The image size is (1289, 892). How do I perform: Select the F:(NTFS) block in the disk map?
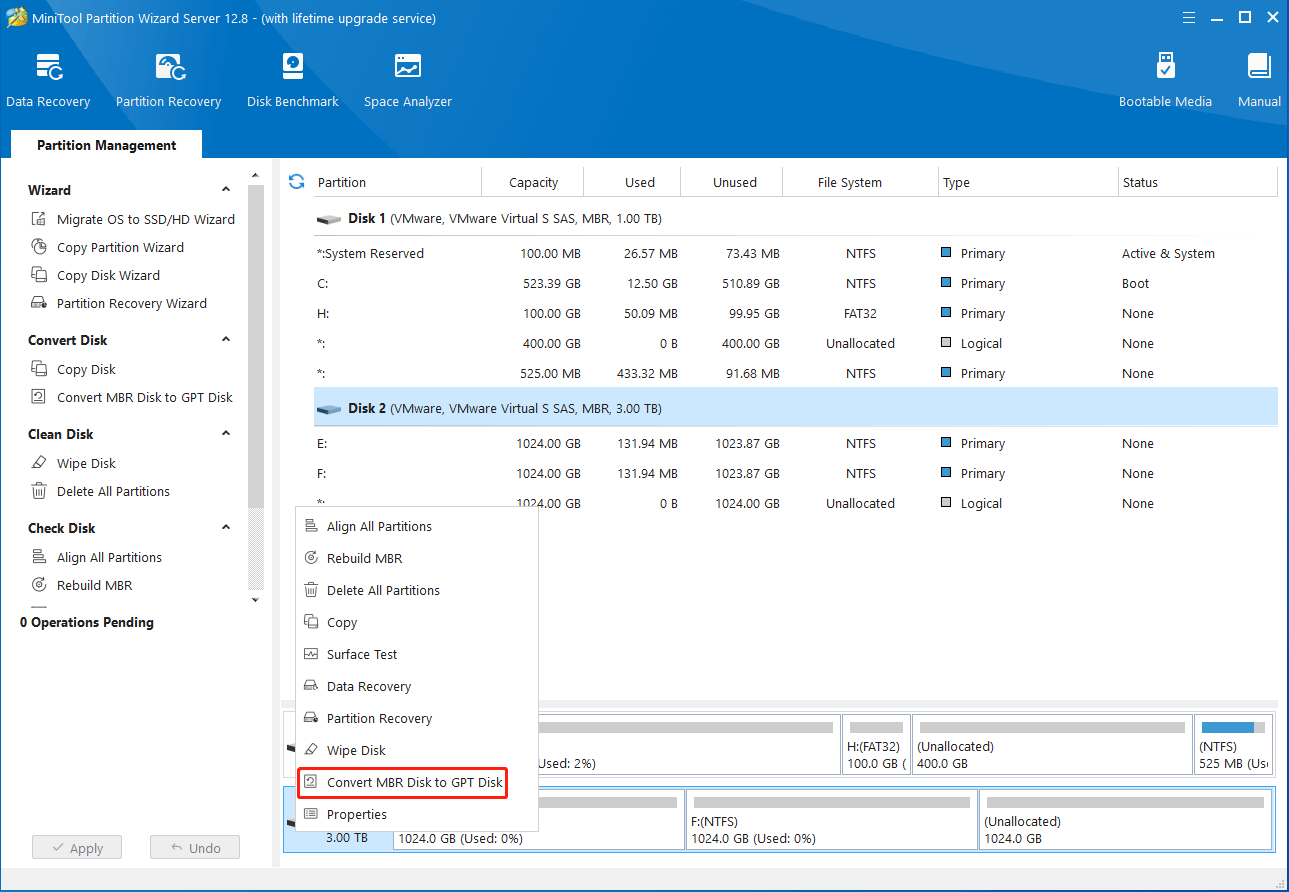tap(832, 819)
